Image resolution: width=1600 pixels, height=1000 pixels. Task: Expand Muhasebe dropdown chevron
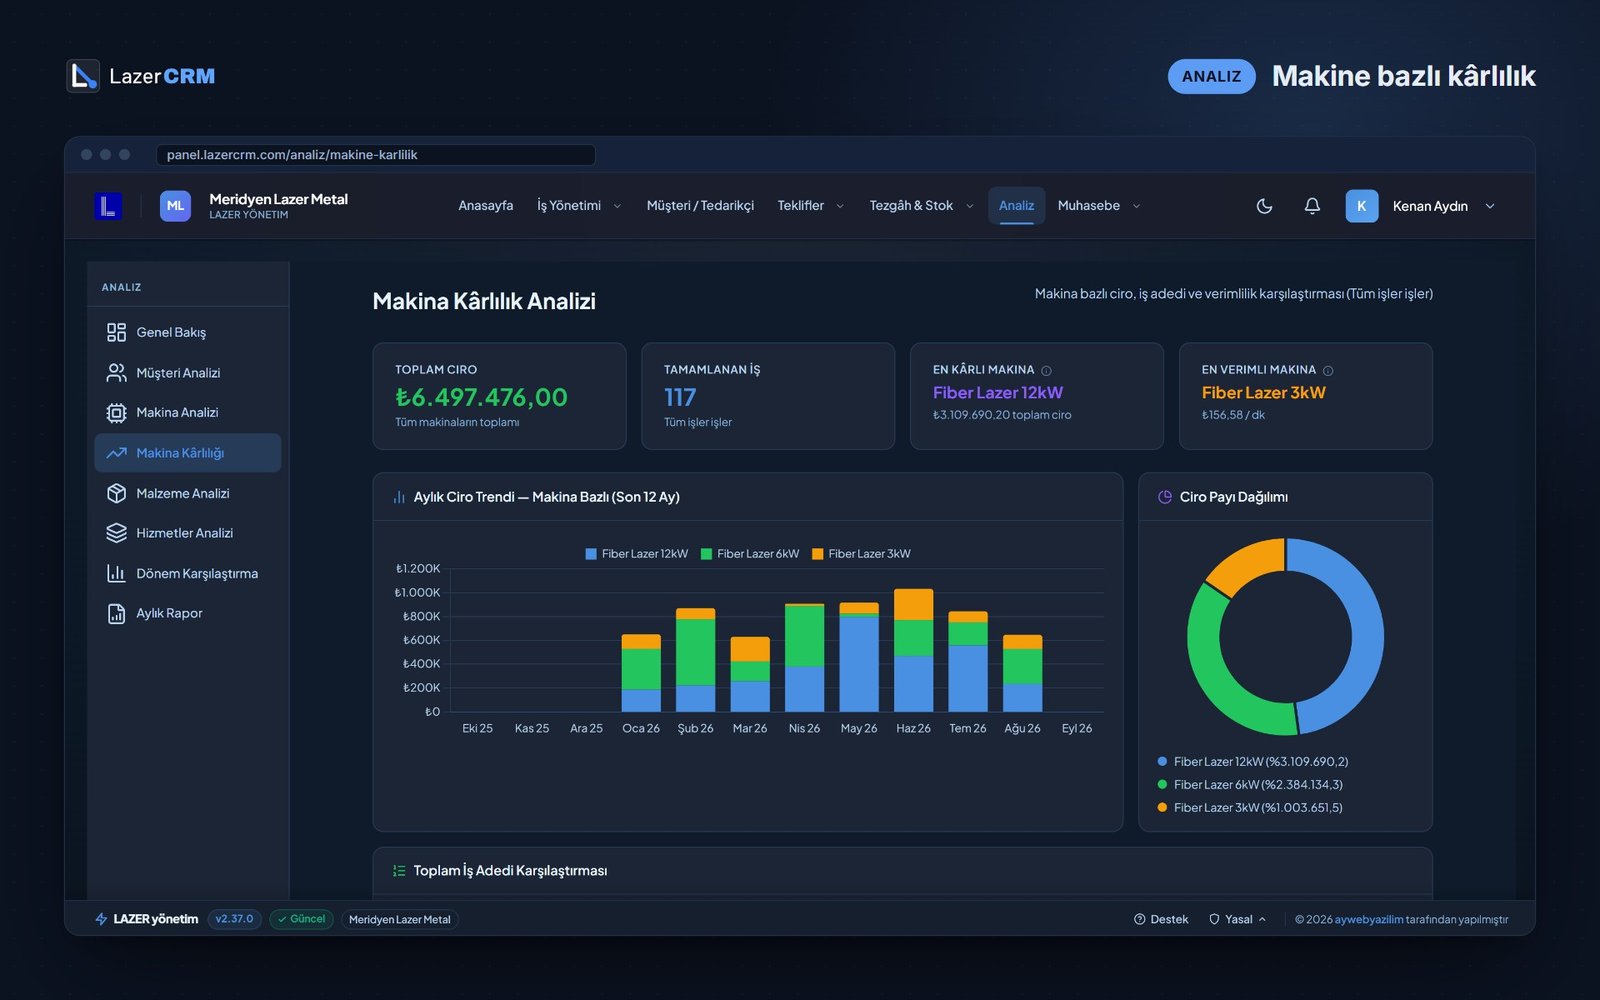tap(1136, 207)
